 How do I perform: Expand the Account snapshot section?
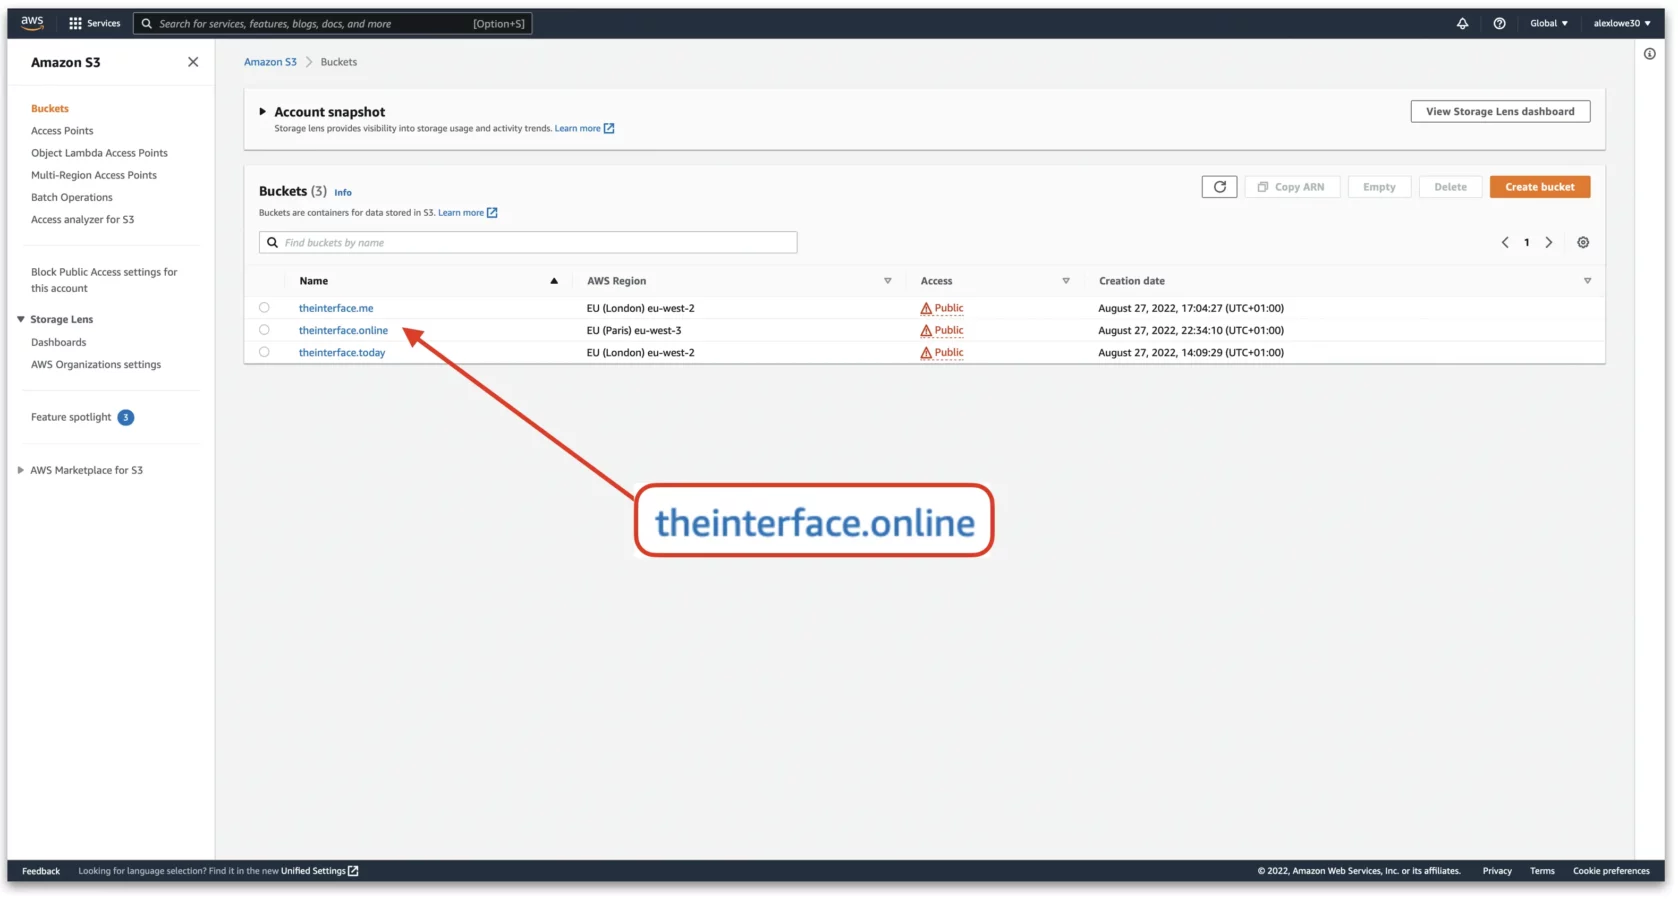(x=263, y=112)
